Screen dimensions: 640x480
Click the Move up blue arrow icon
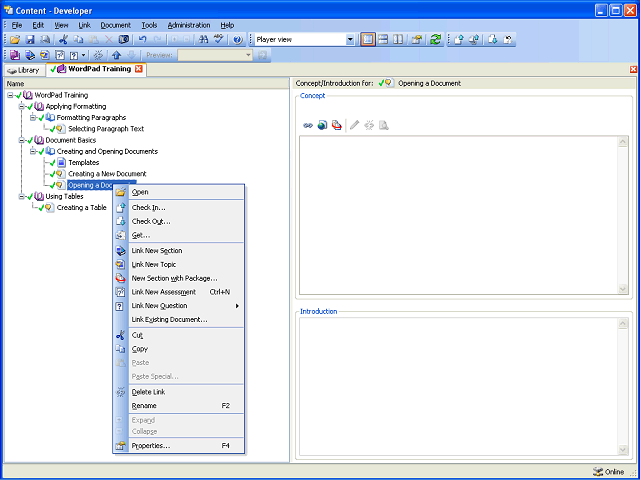tap(116, 55)
